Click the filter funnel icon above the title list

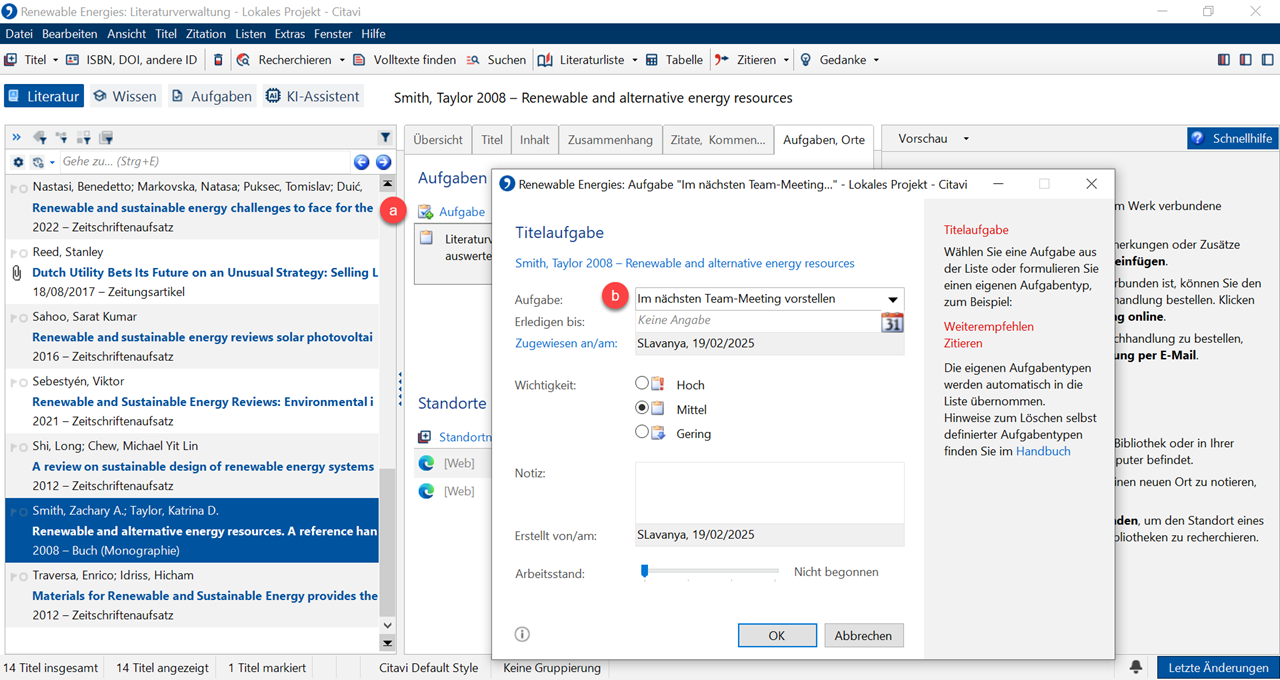point(385,138)
